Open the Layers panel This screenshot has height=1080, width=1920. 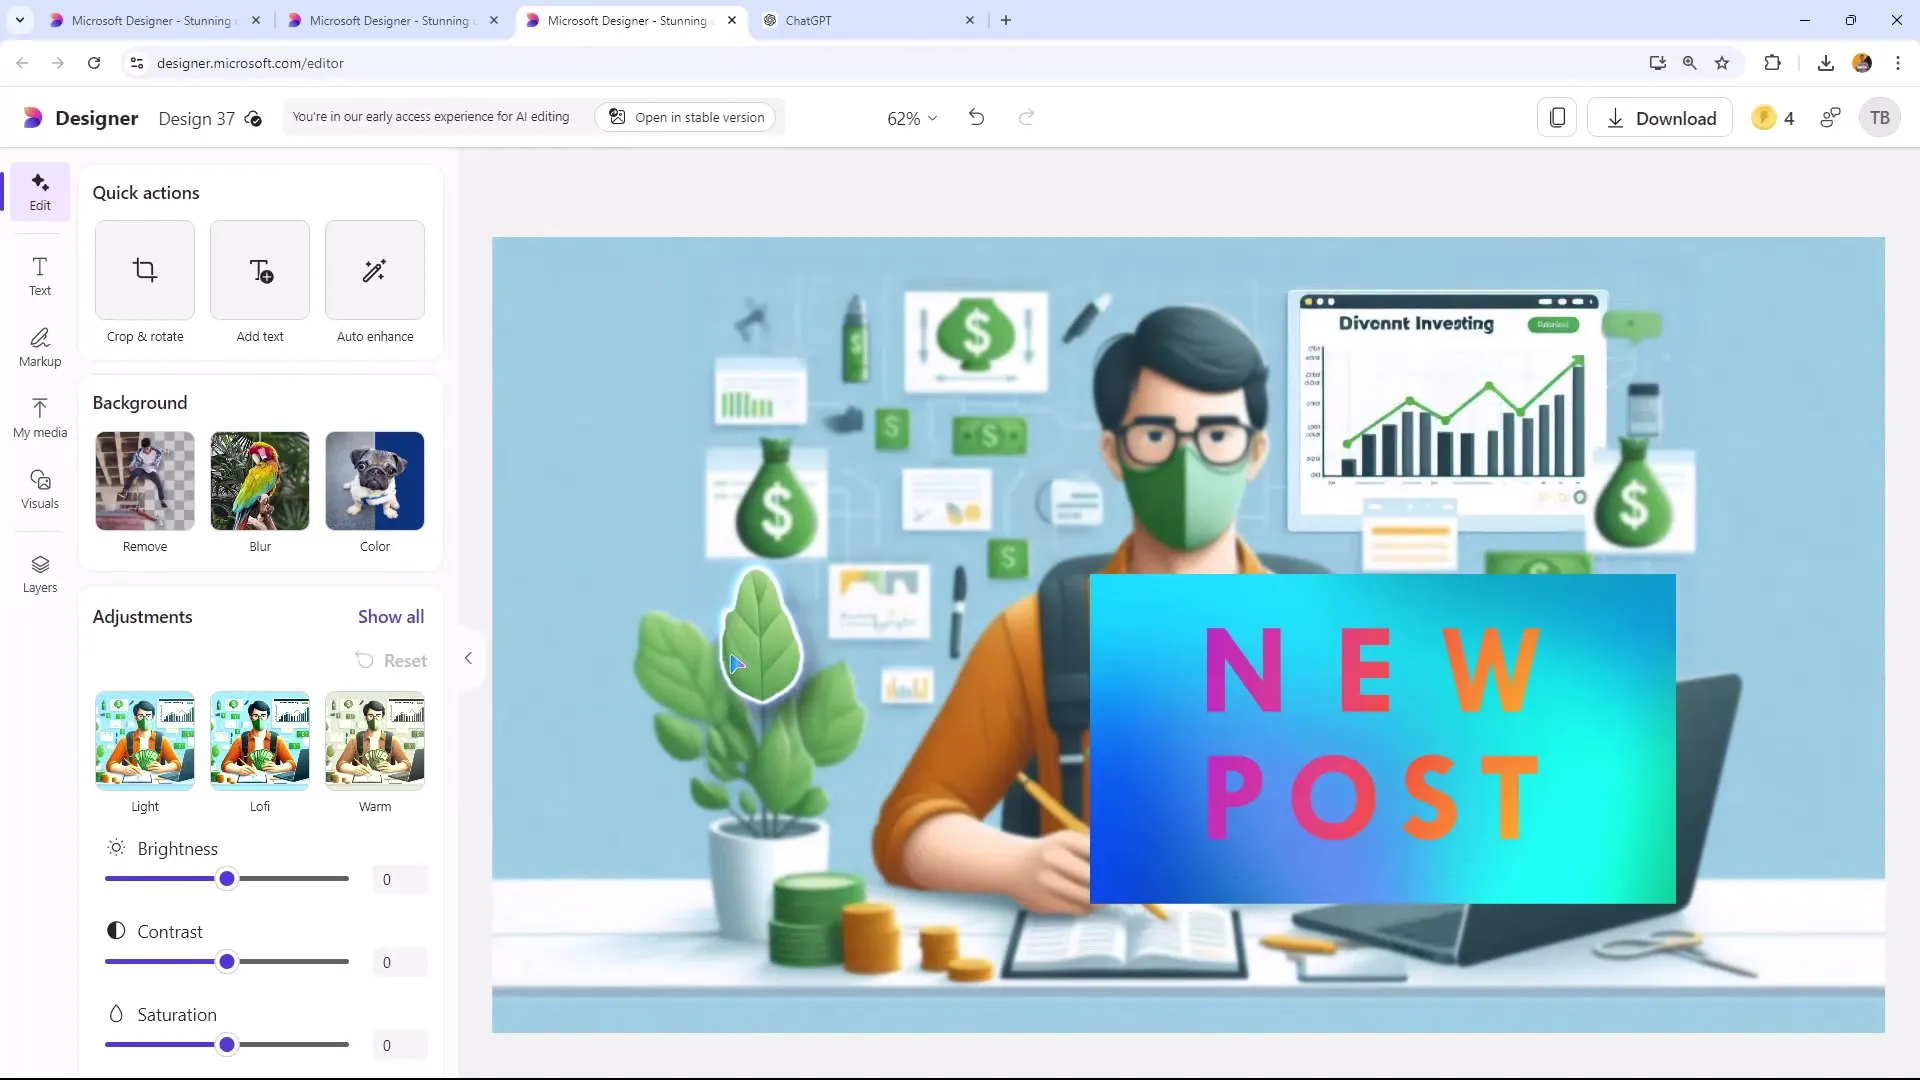point(40,574)
